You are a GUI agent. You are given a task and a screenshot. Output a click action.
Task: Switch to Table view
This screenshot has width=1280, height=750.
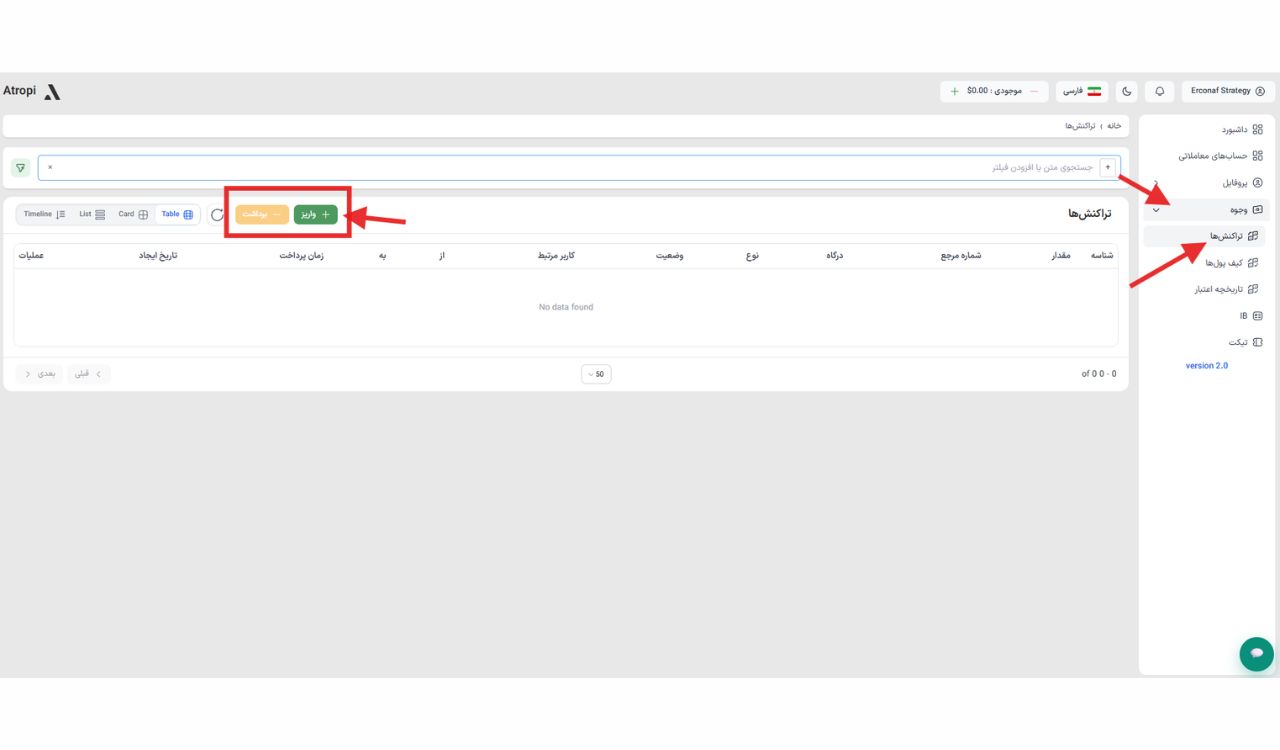(177, 215)
